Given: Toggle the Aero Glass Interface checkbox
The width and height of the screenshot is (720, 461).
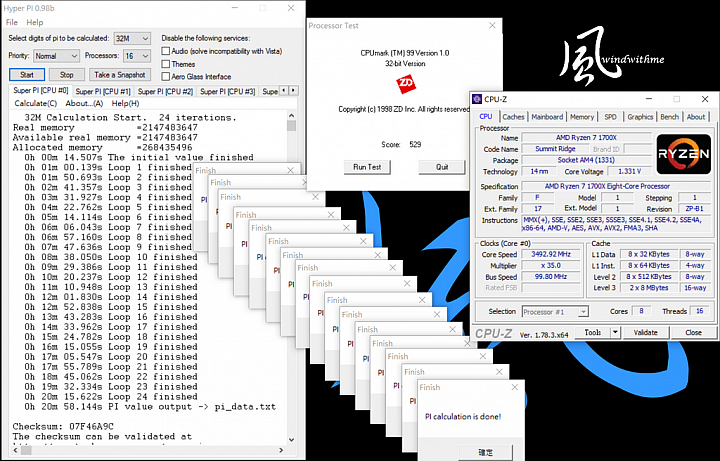Looking at the screenshot, I should 166,76.
